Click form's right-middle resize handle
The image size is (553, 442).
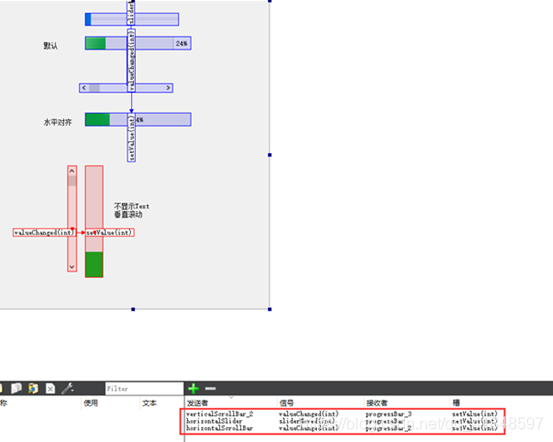pos(270,155)
